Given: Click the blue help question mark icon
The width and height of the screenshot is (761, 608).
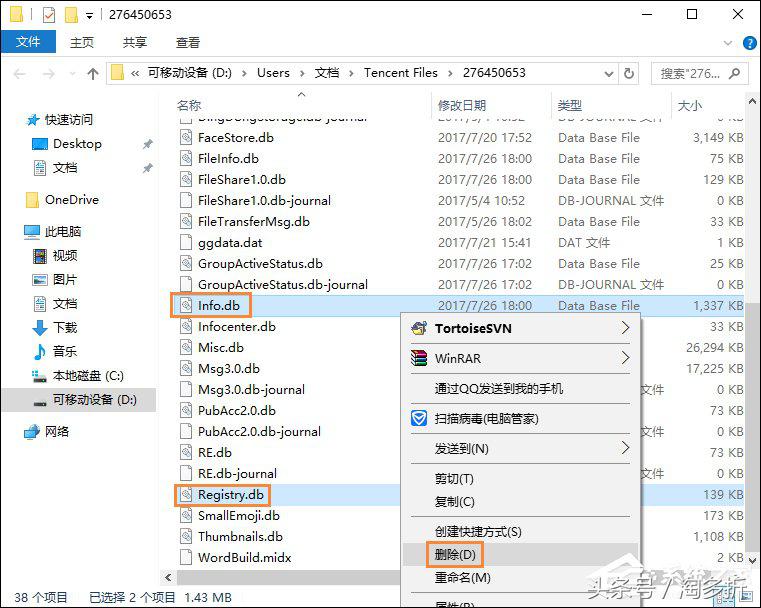Looking at the screenshot, I should click(749, 43).
